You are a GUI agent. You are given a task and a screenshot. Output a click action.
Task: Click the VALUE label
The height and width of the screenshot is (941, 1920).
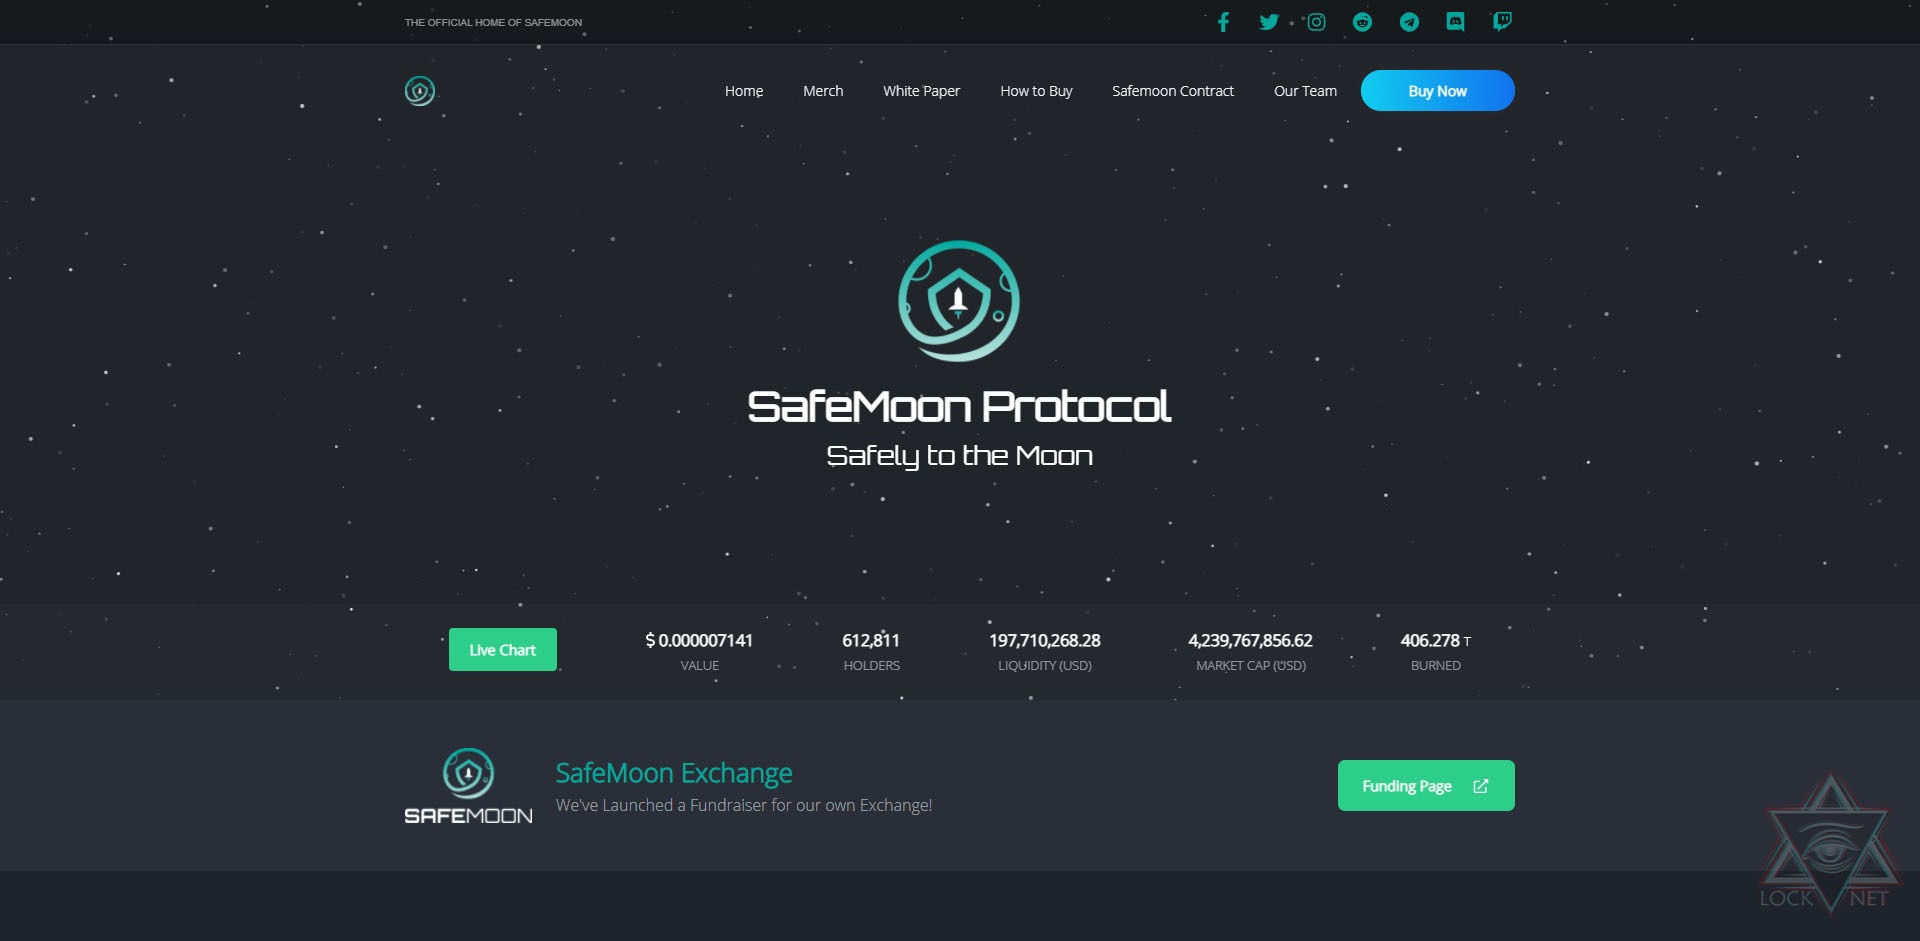point(700,666)
